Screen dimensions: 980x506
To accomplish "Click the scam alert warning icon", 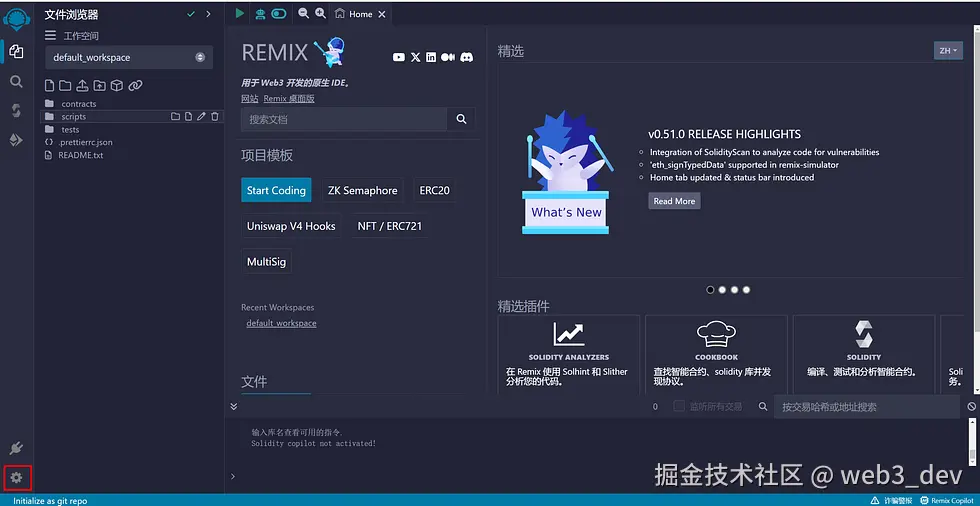I will click(x=875, y=500).
